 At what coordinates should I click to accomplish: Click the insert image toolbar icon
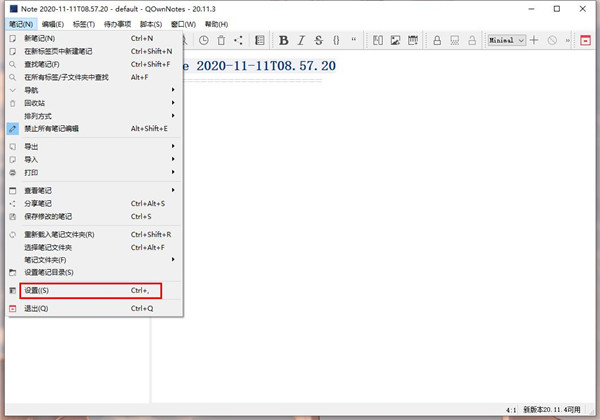coord(397,40)
